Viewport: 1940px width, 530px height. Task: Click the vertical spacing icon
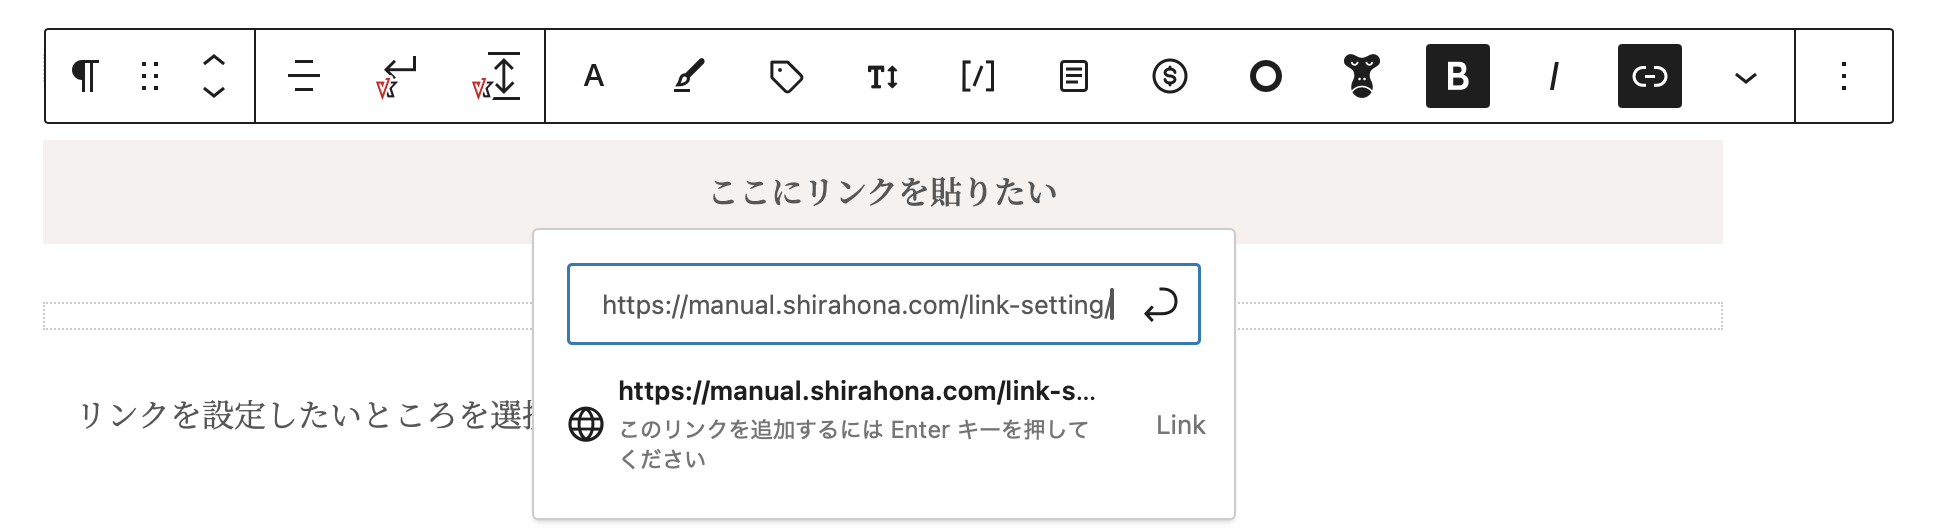pyautogui.click(x=497, y=76)
